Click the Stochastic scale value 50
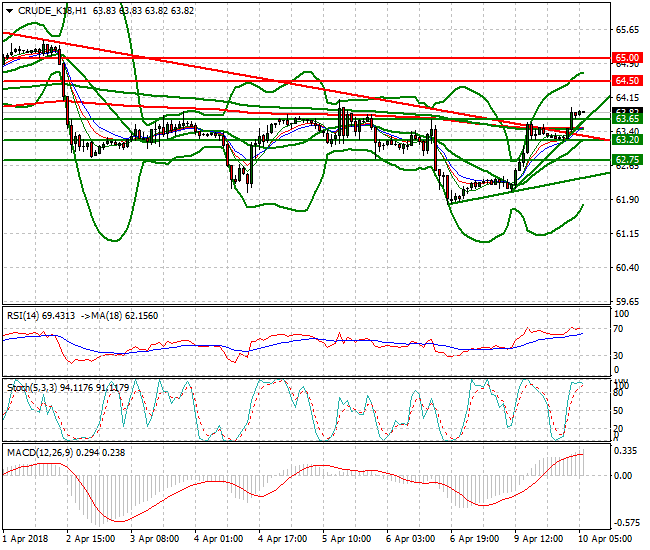650x550 pixels. [618, 411]
